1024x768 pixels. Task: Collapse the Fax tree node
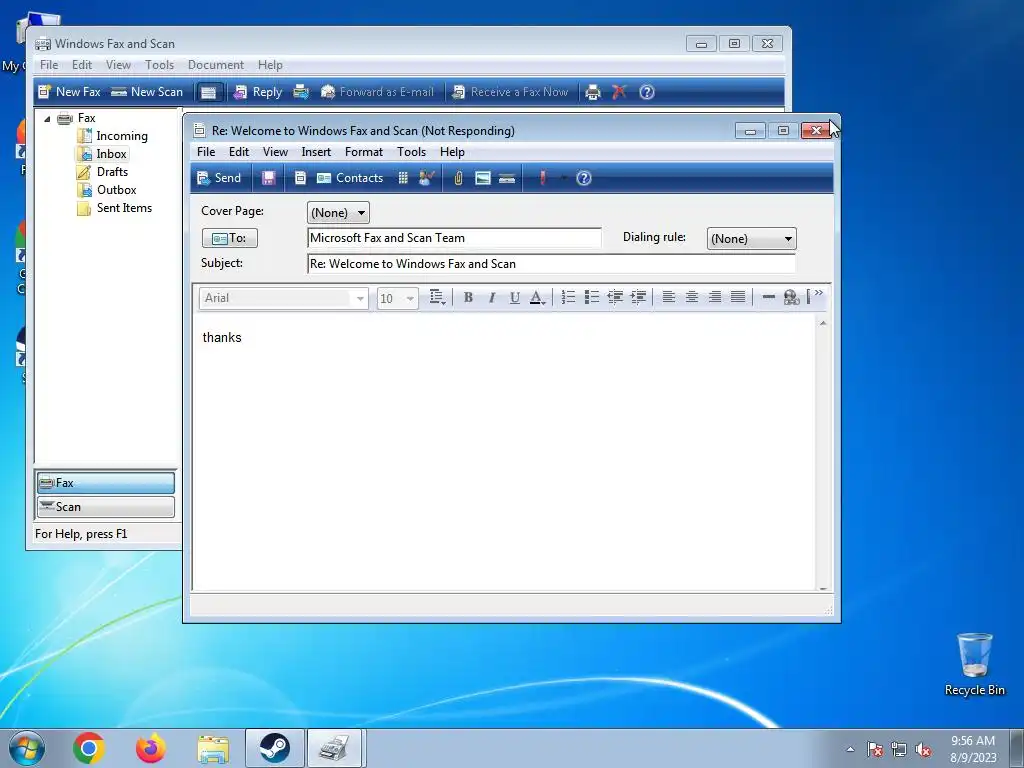click(47, 119)
